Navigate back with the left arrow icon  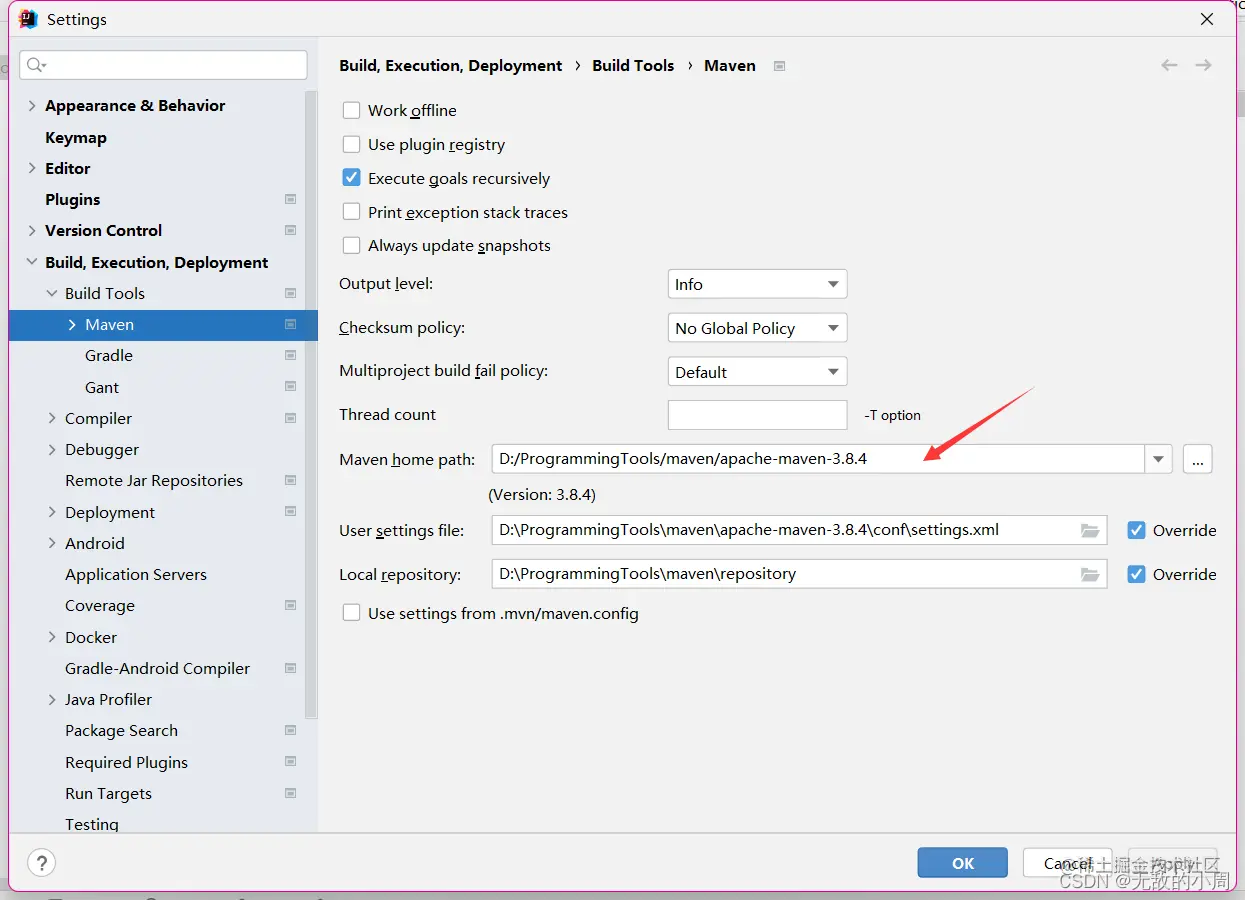pos(1169,65)
